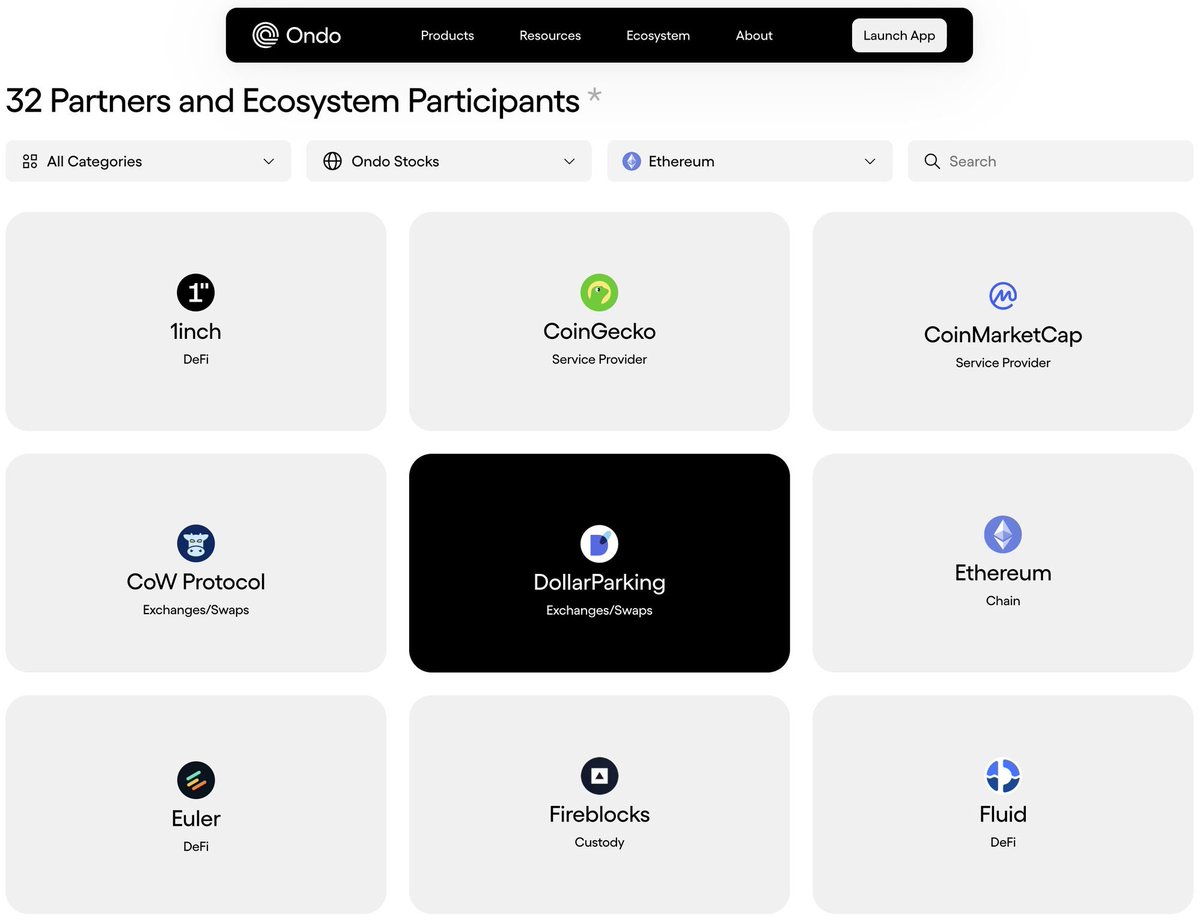
Task: Click the Euler logo icon
Action: click(196, 780)
